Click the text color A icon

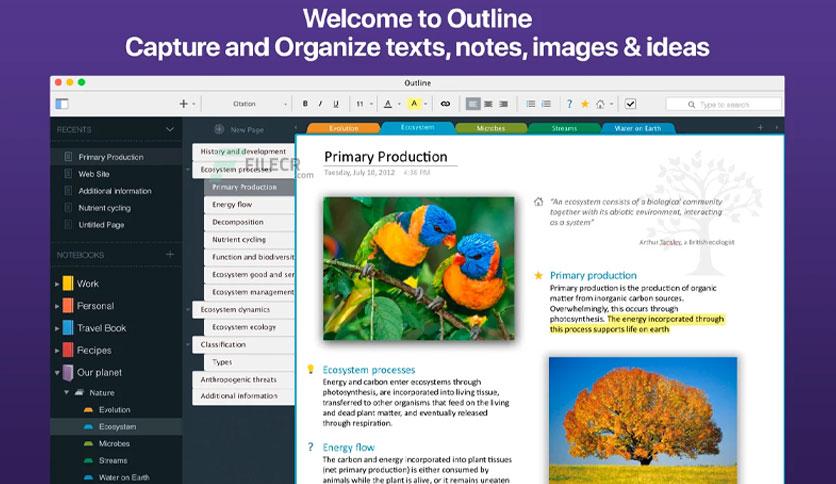(x=388, y=104)
